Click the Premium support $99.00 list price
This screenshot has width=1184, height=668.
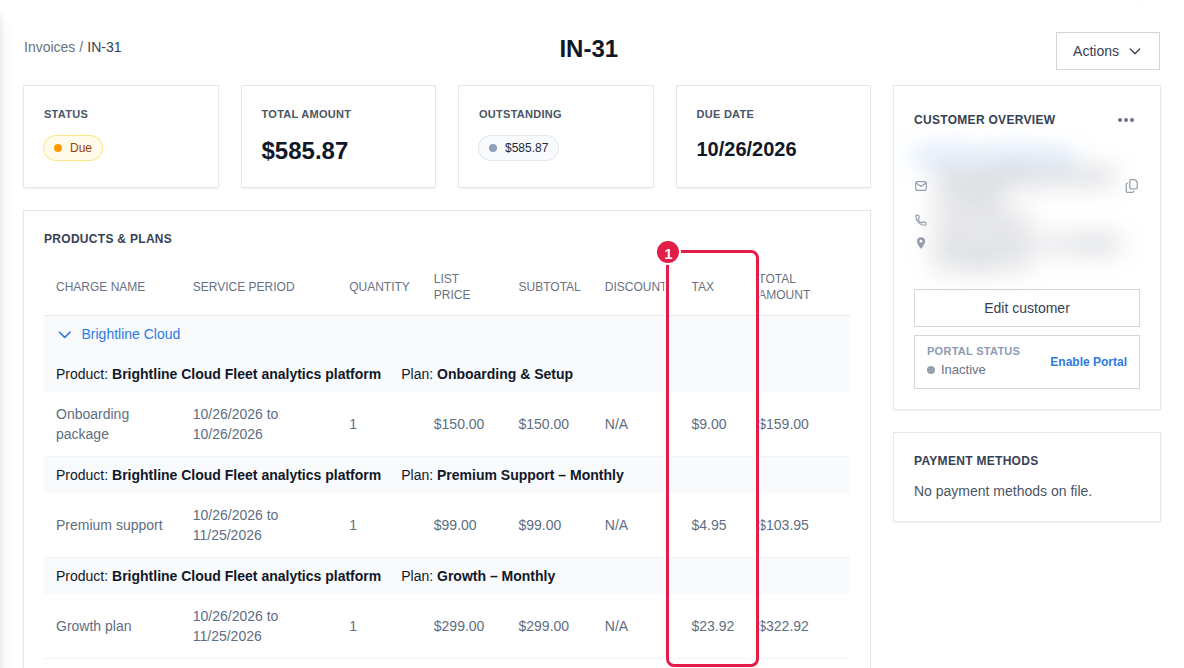455,525
